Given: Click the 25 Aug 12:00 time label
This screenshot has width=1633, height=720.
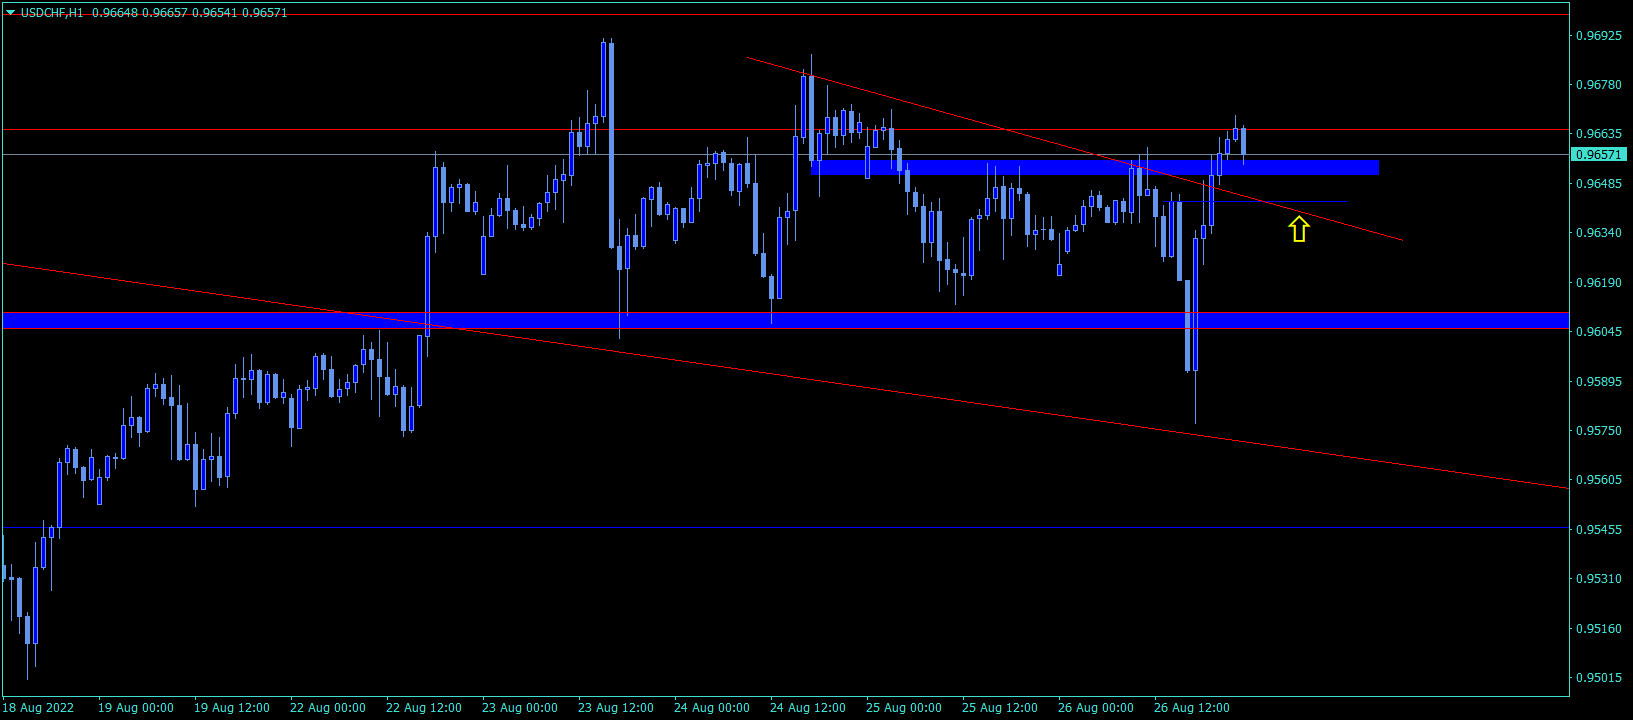Looking at the screenshot, I should [1000, 708].
